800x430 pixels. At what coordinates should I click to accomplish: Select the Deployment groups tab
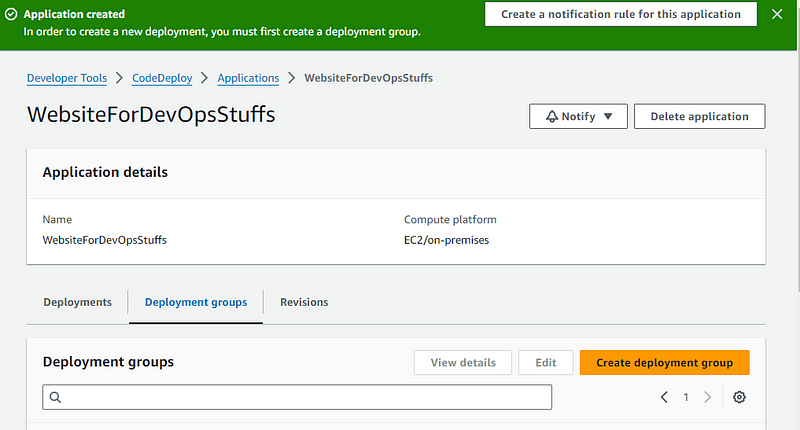[x=196, y=302]
